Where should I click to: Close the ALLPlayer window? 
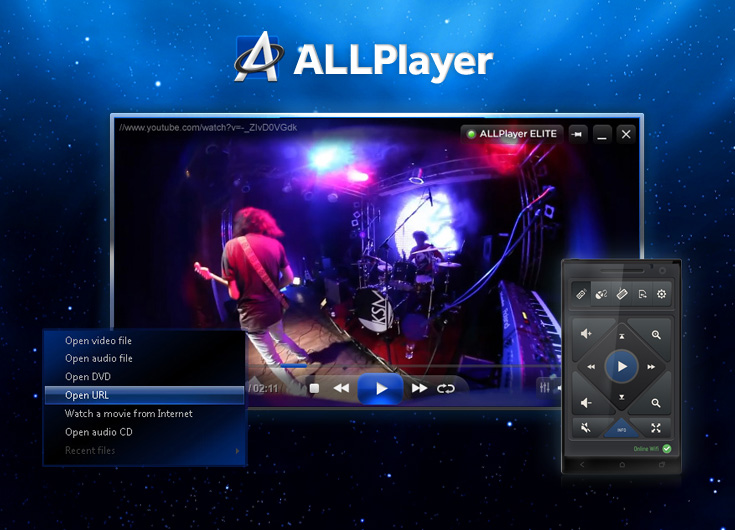pyautogui.click(x=626, y=134)
